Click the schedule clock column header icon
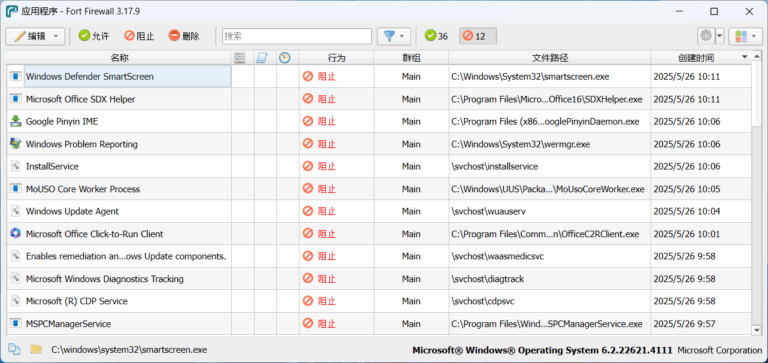 pos(285,58)
